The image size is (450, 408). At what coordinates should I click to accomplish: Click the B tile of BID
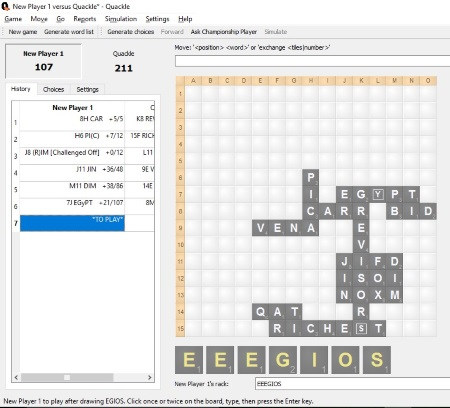click(395, 211)
